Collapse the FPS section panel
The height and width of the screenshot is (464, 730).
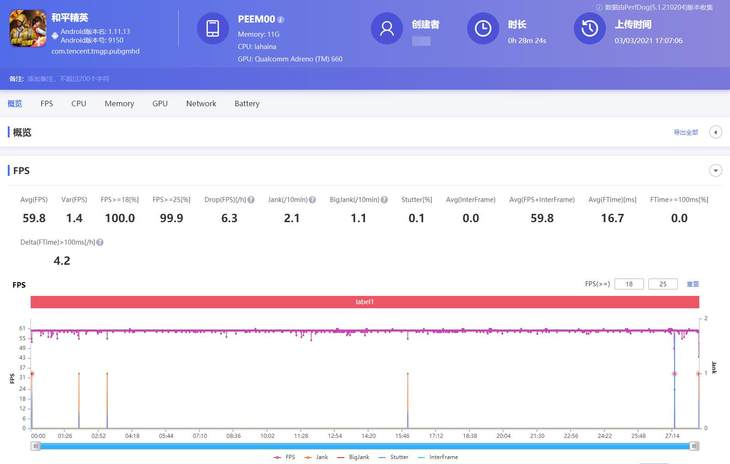[x=715, y=171]
